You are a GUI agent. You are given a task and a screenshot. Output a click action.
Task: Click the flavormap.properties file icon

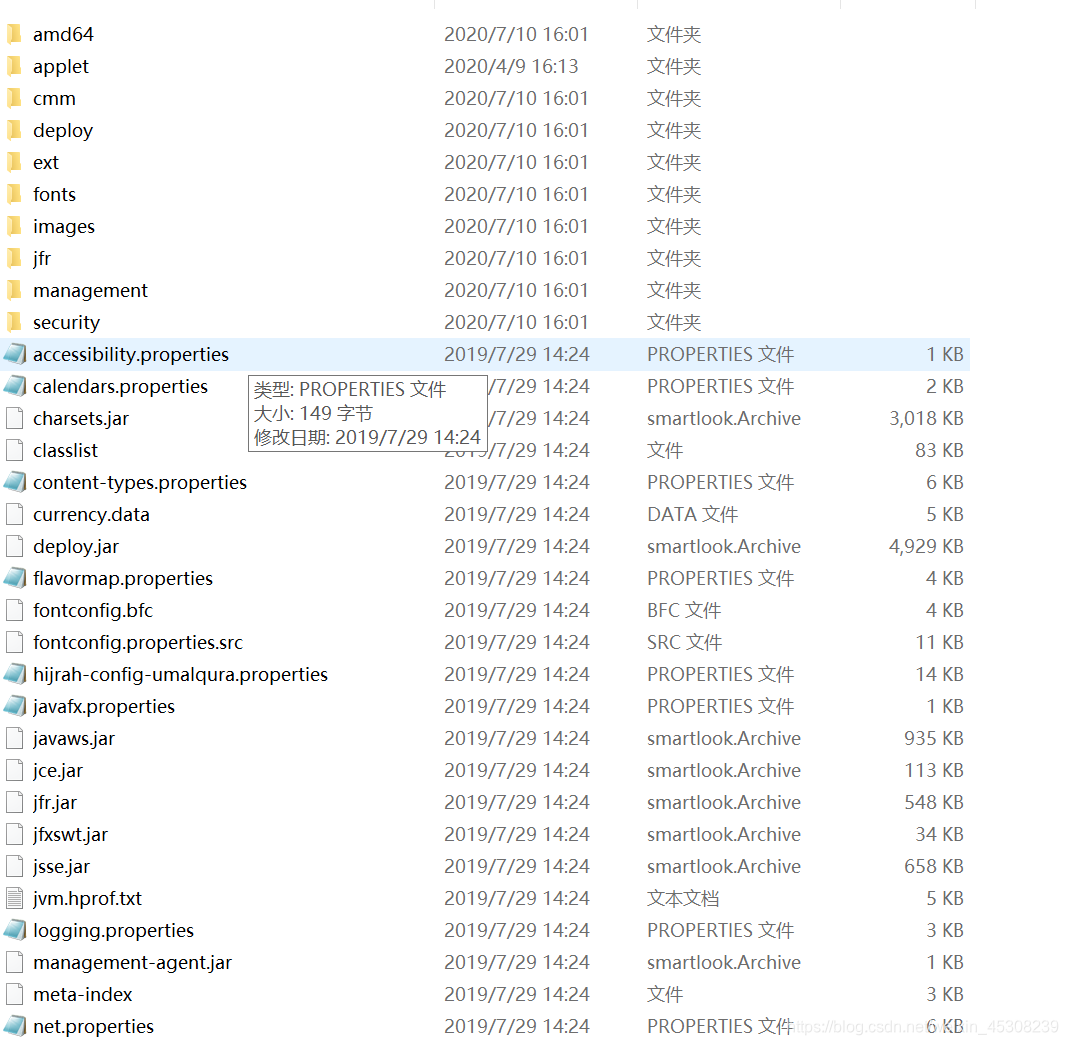(x=14, y=578)
